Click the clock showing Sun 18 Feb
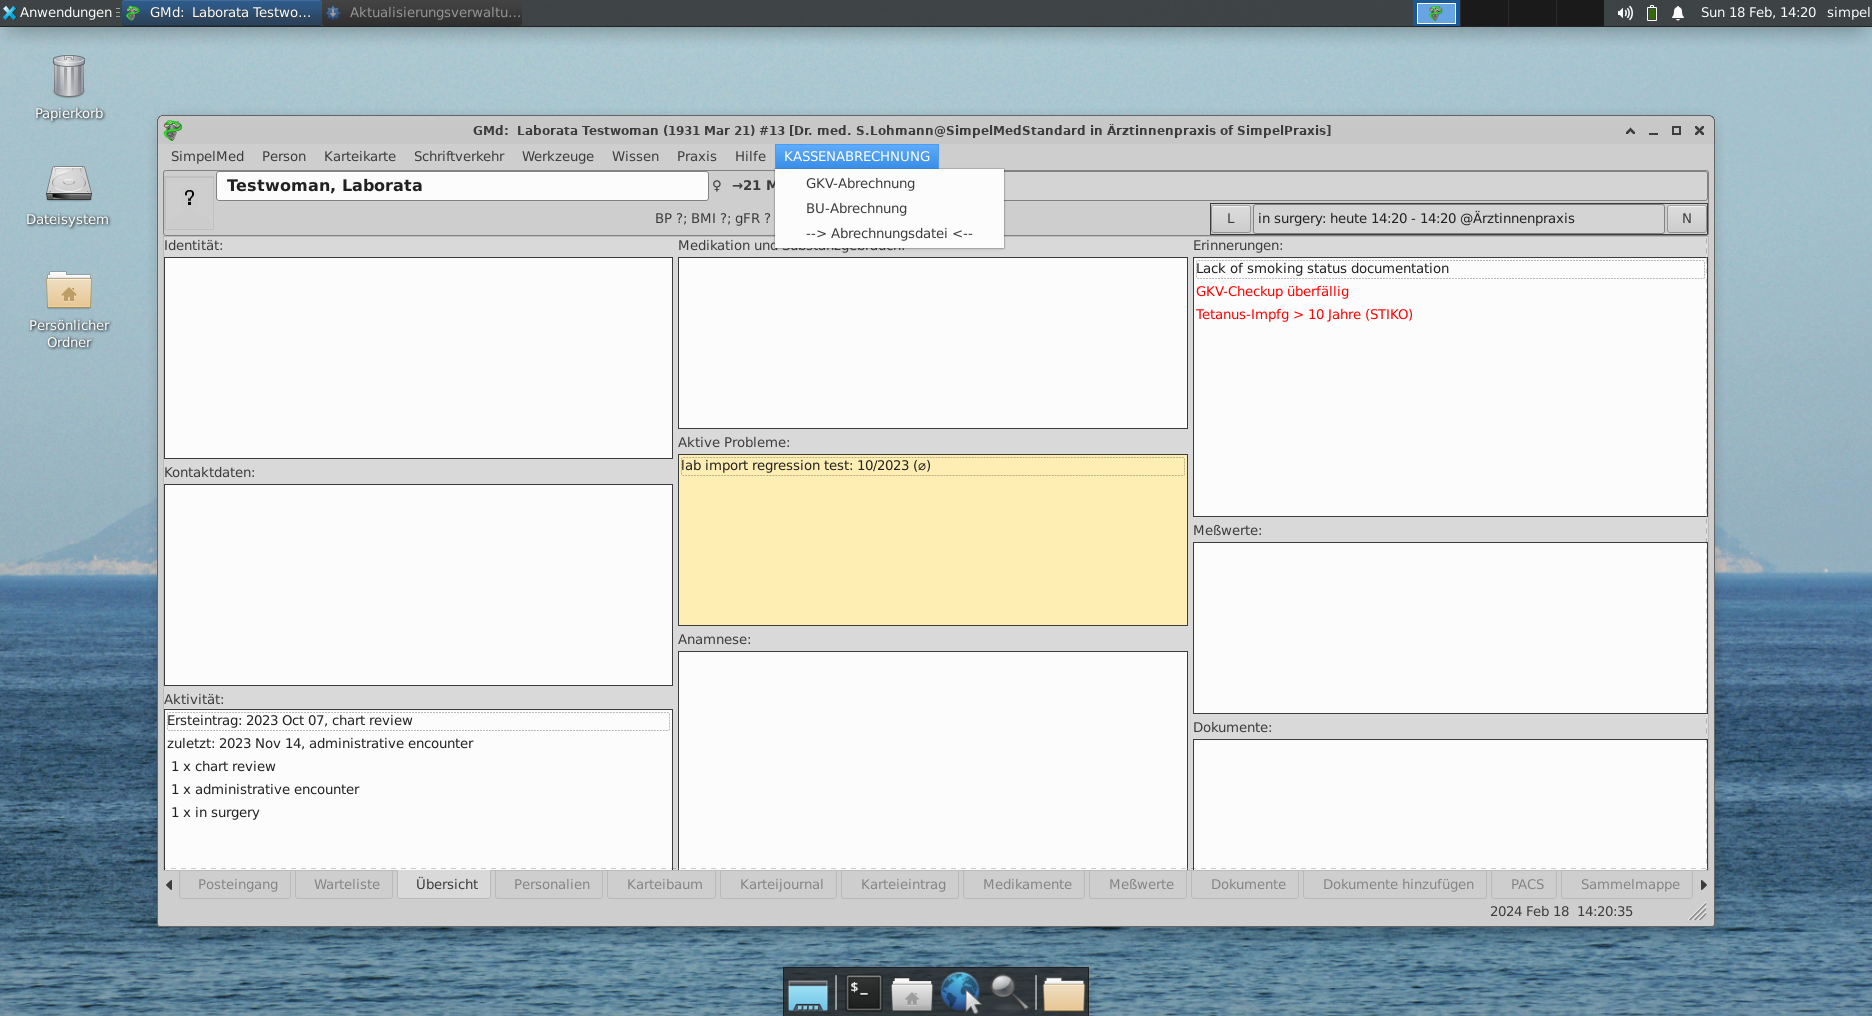This screenshot has width=1872, height=1016. pyautogui.click(x=1758, y=13)
